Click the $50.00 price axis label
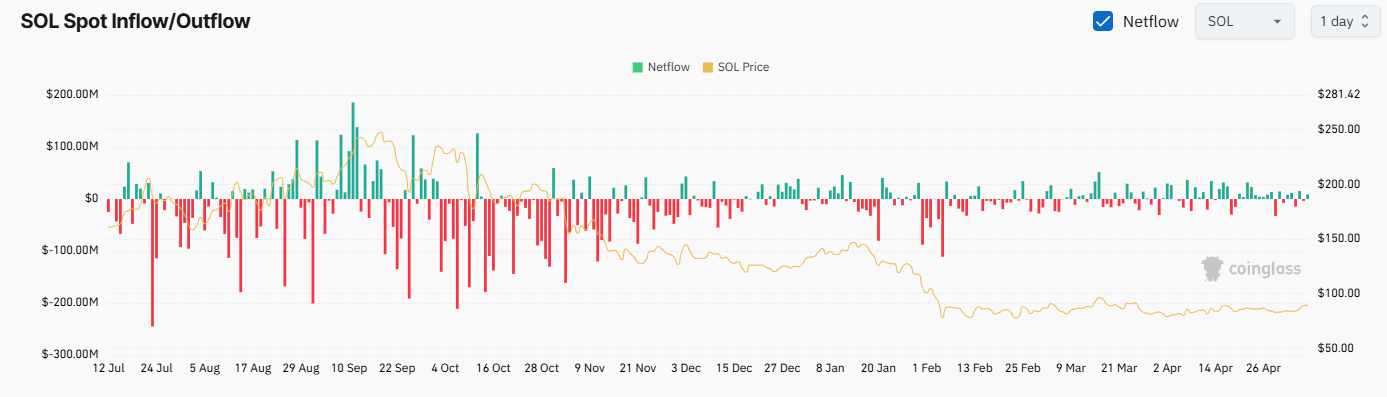 1336,348
